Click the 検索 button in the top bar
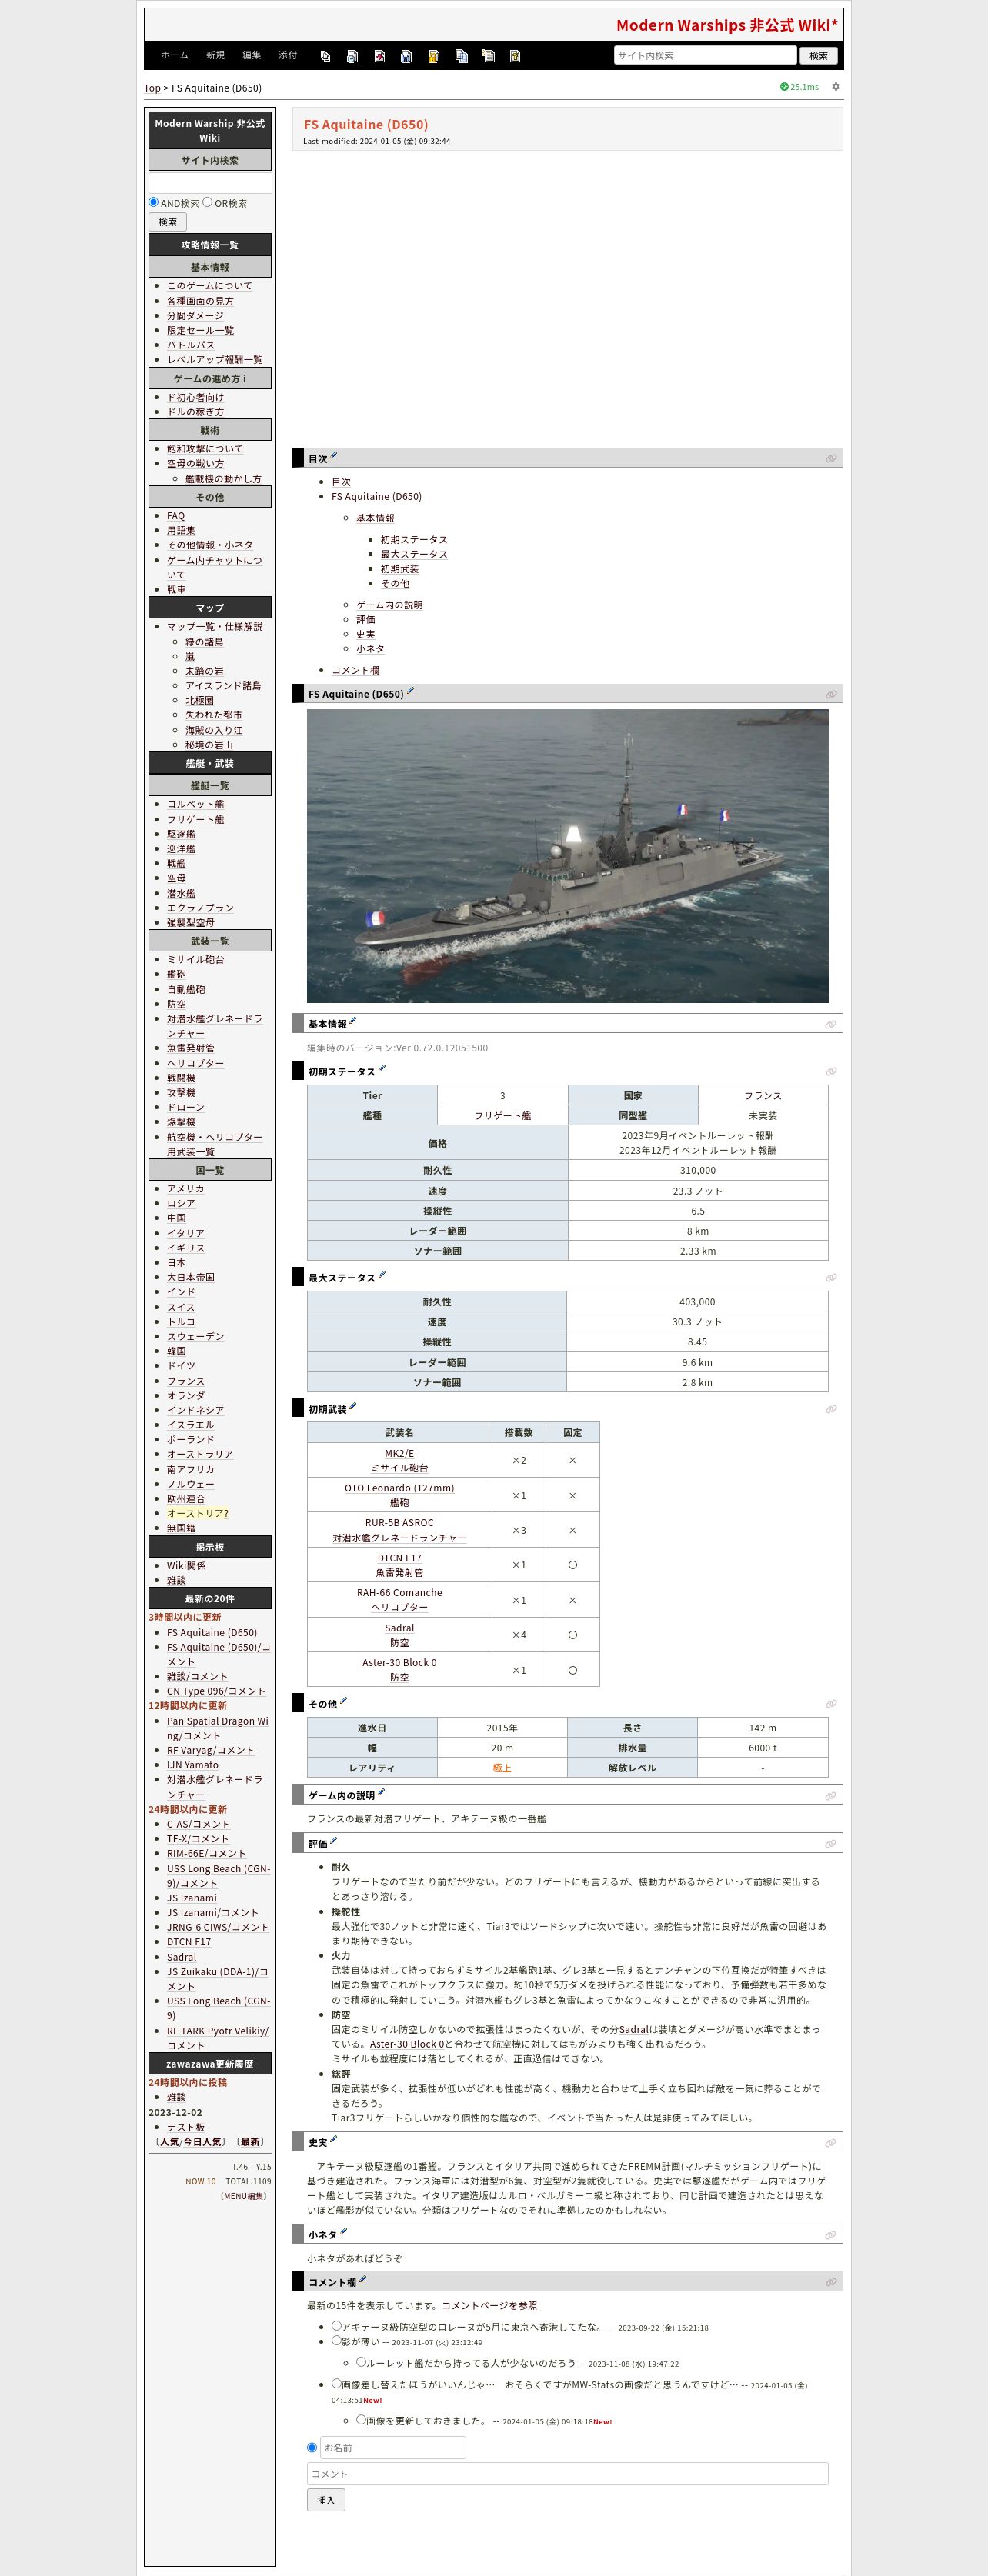 tap(818, 56)
